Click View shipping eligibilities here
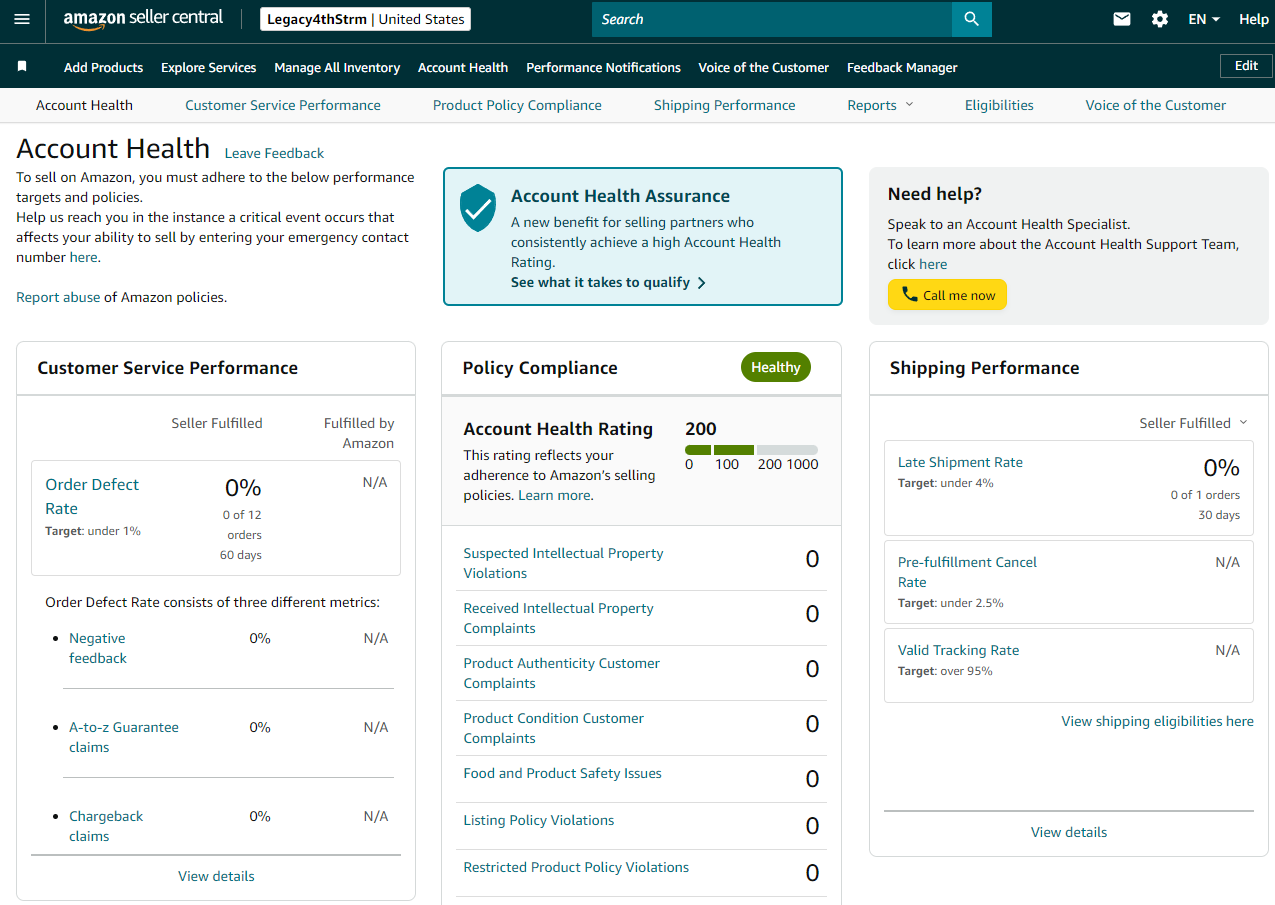1275x905 pixels. point(1157,721)
